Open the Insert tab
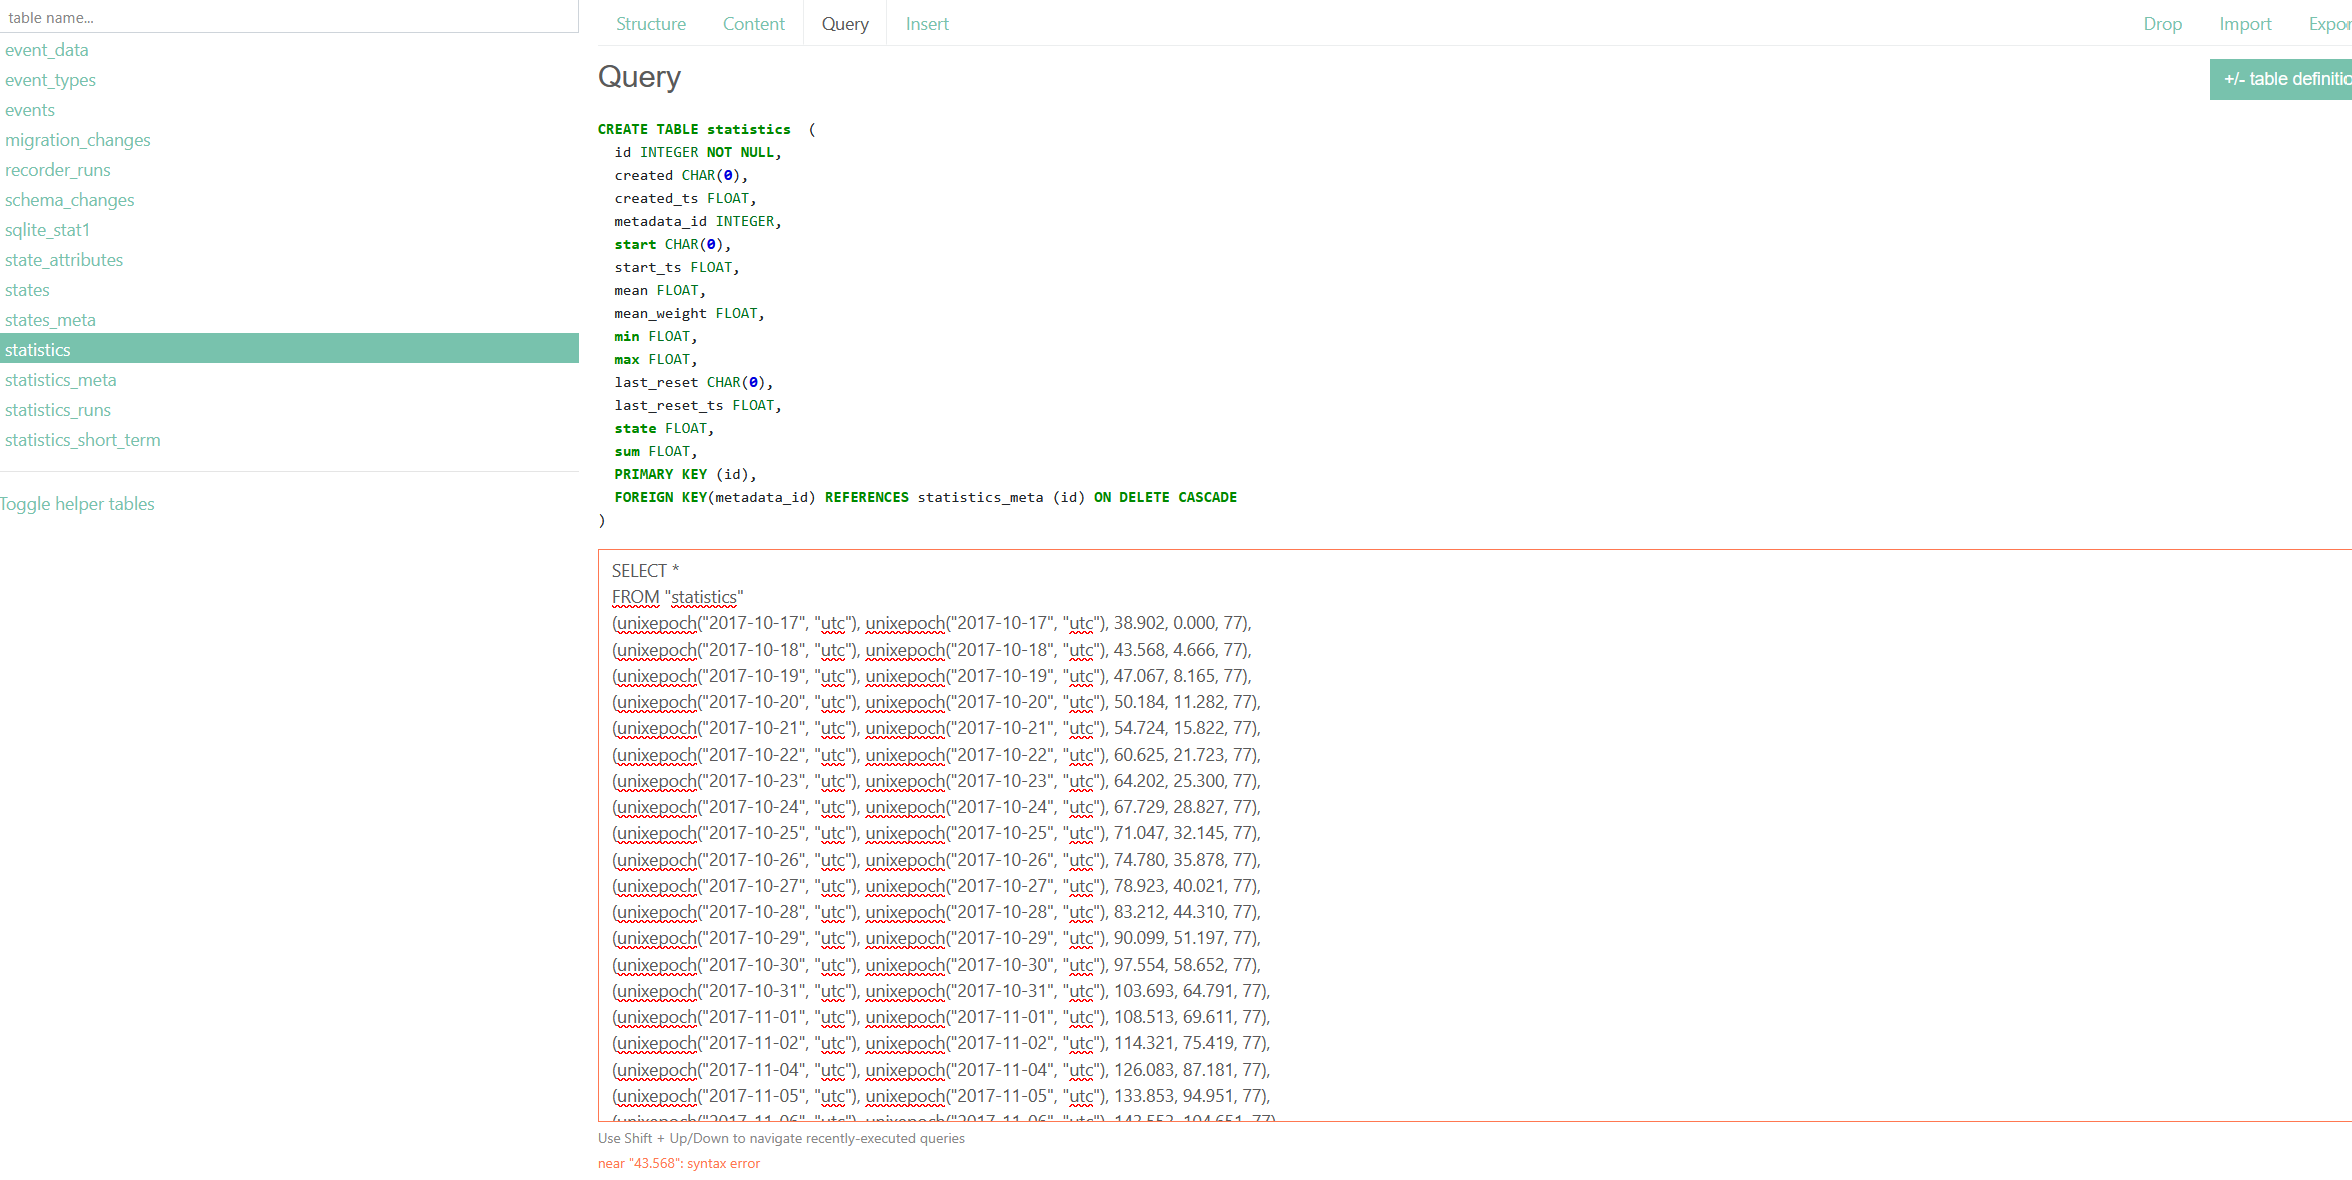This screenshot has height=1180, width=2352. point(927,24)
